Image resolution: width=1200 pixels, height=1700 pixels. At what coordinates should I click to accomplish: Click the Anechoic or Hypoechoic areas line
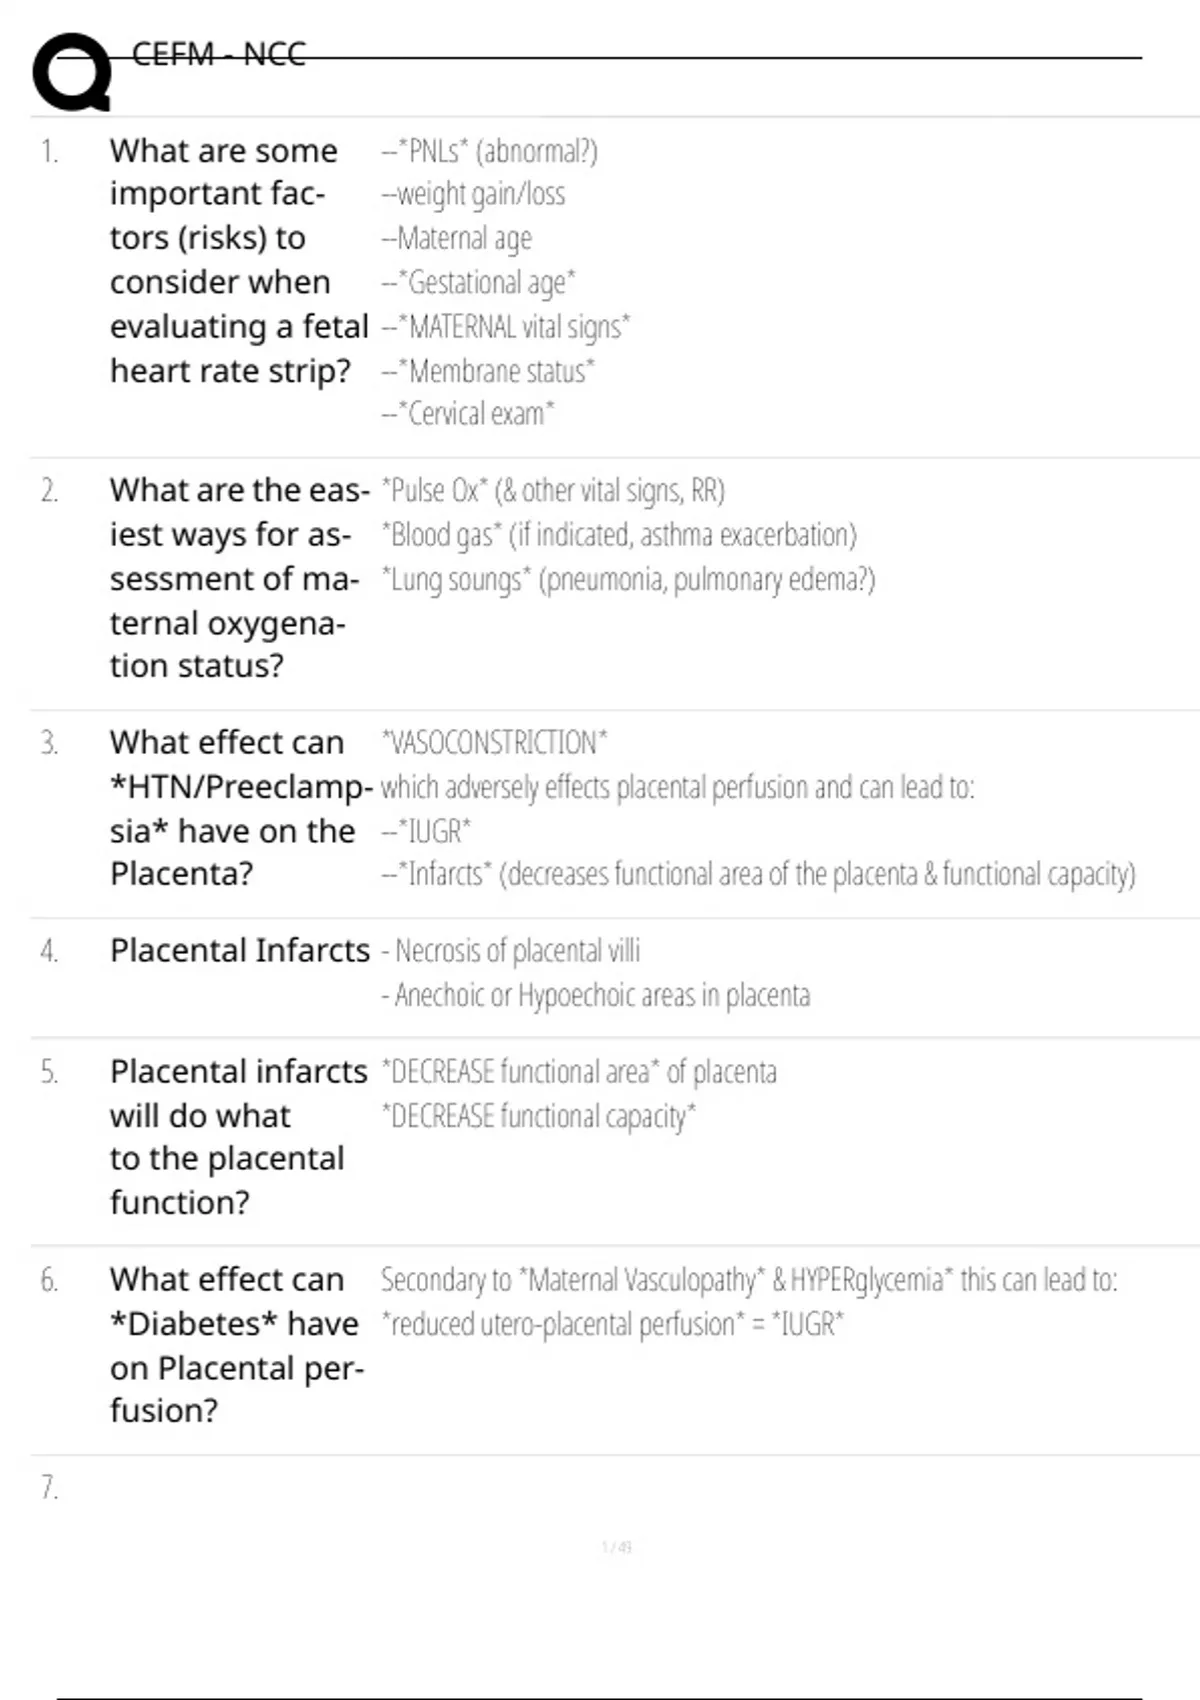point(596,996)
